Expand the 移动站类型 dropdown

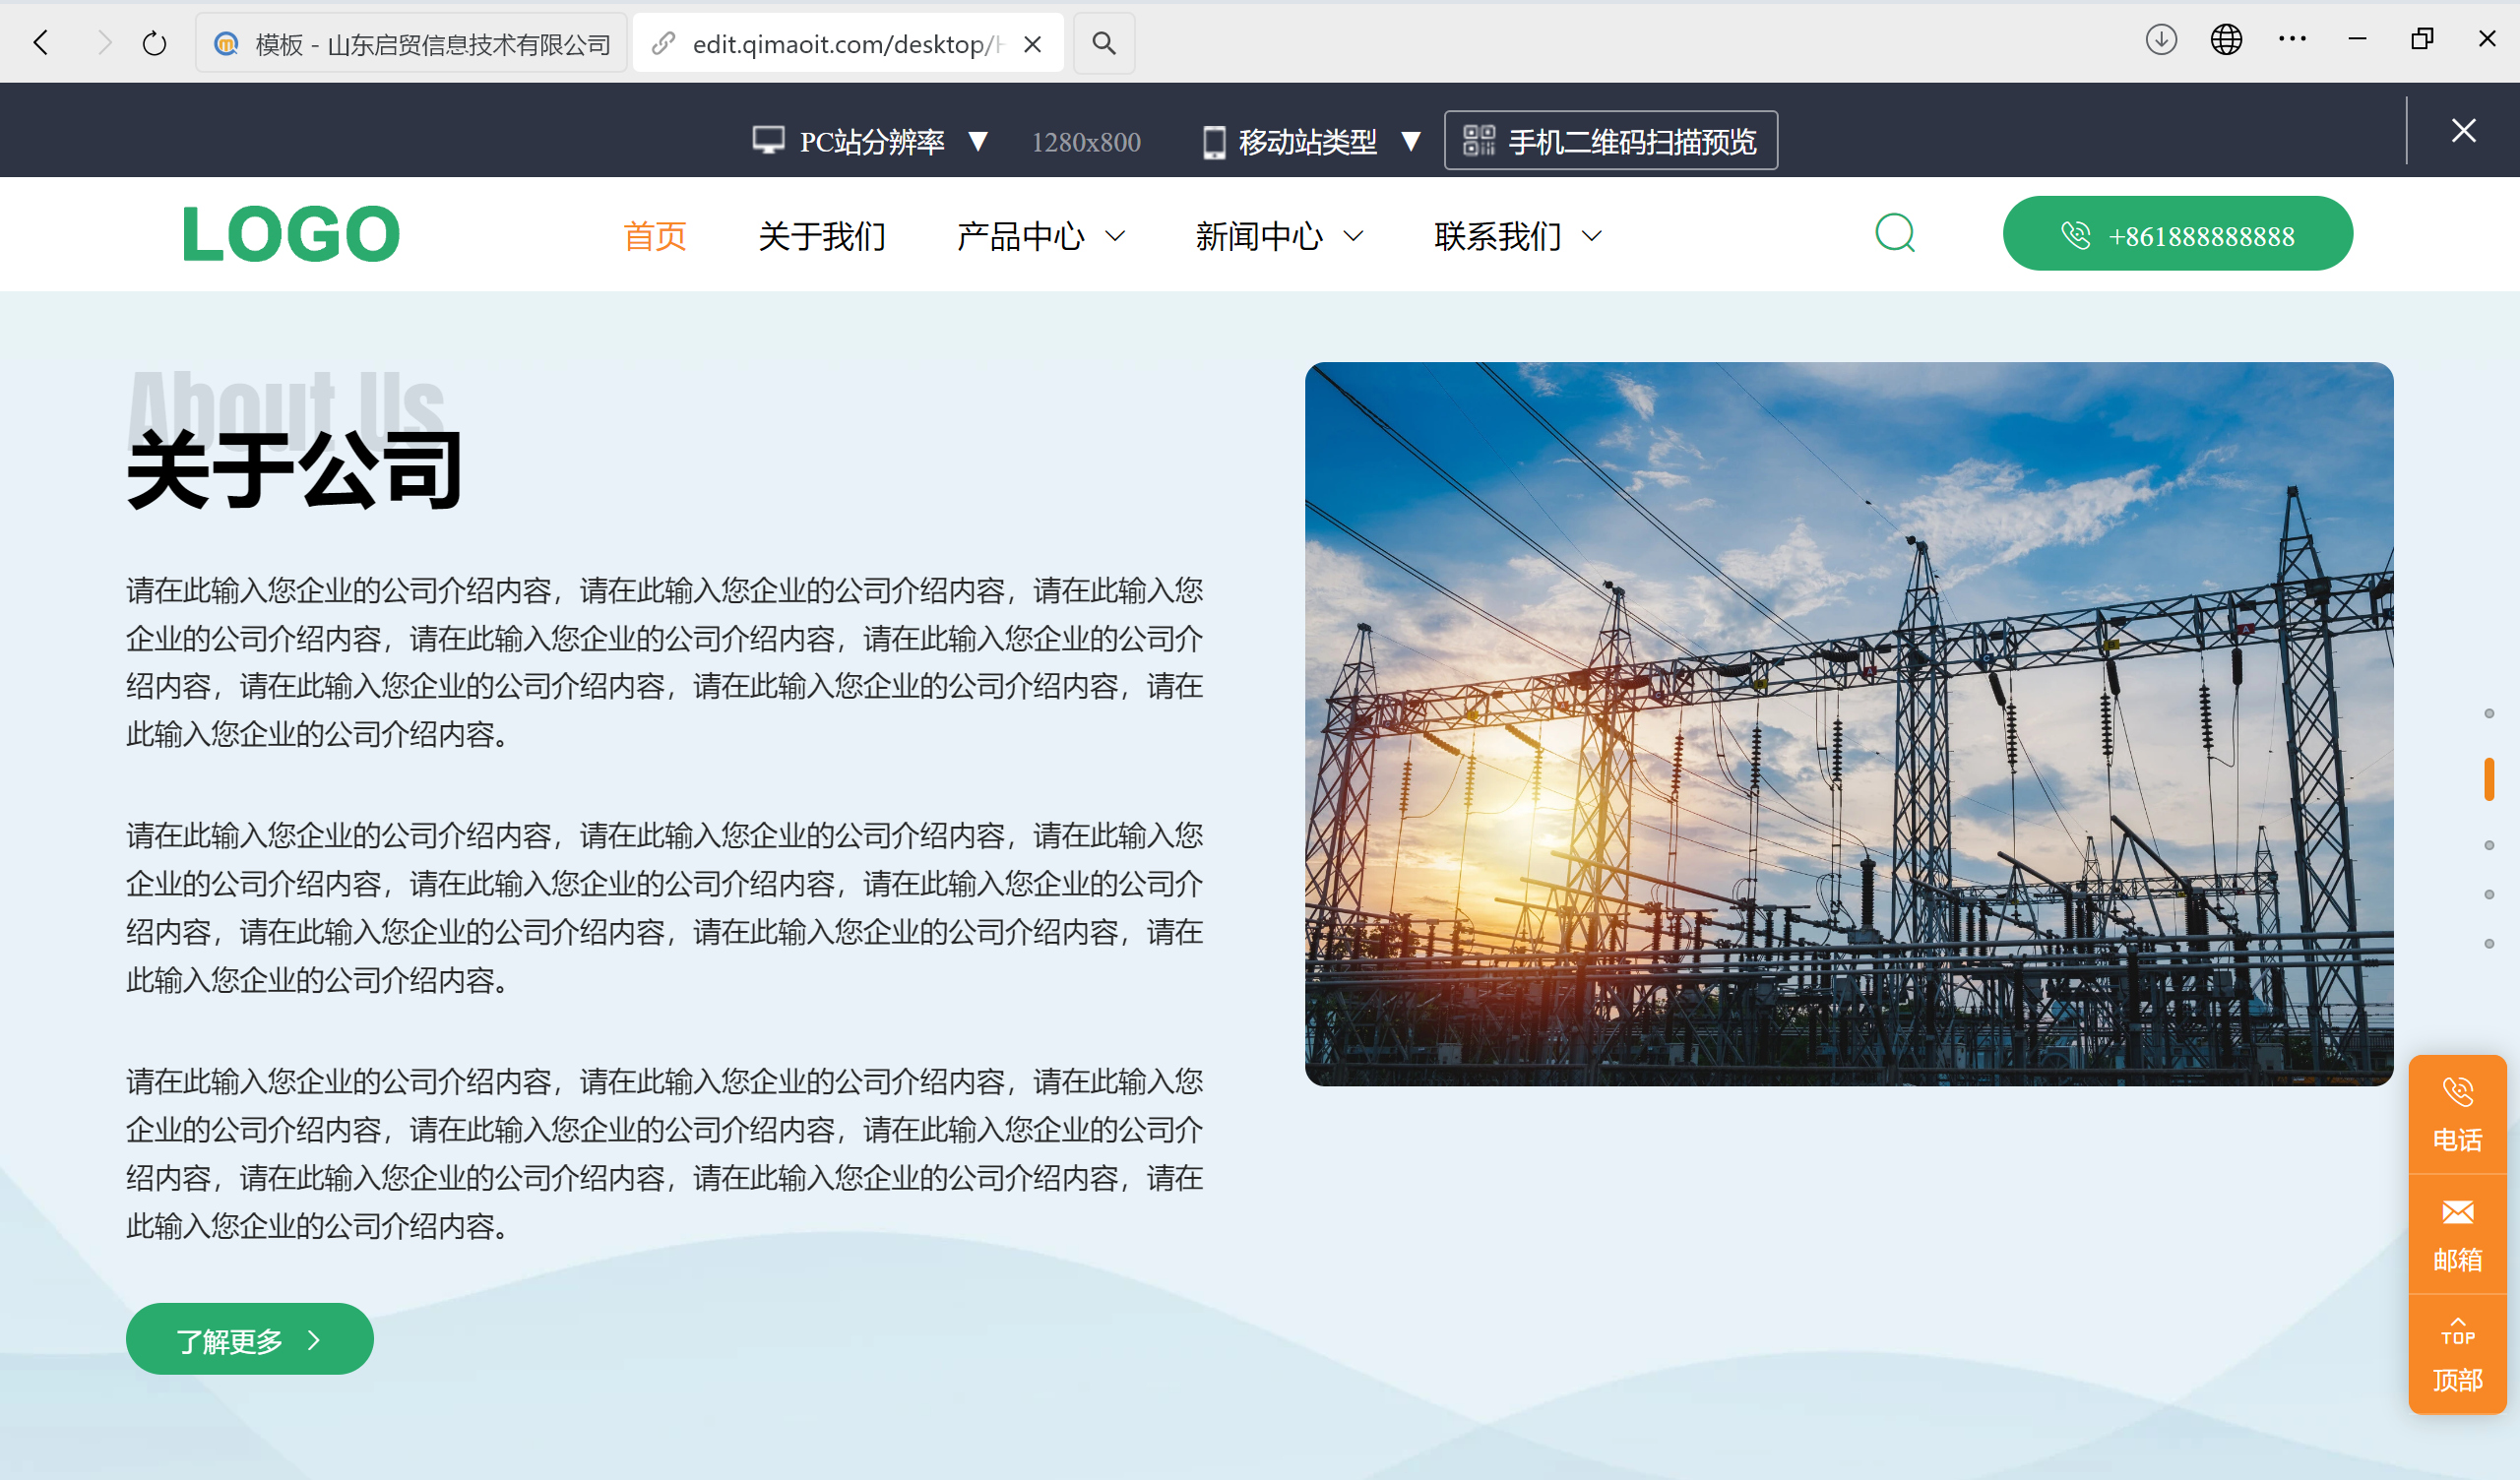click(x=1412, y=140)
